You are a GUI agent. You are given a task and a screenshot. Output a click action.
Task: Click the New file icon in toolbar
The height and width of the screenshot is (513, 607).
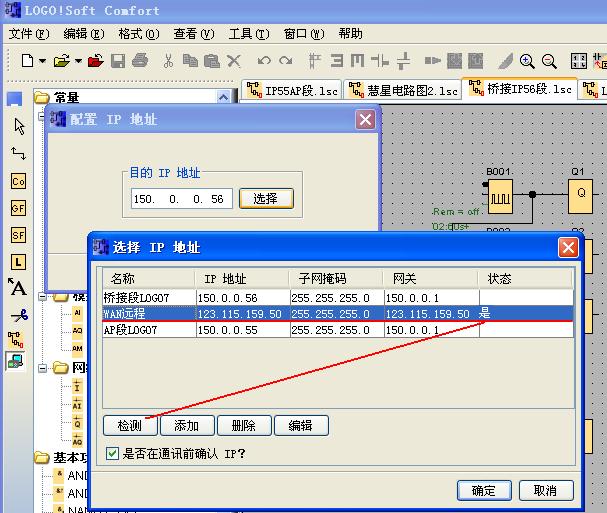pyautogui.click(x=27, y=61)
